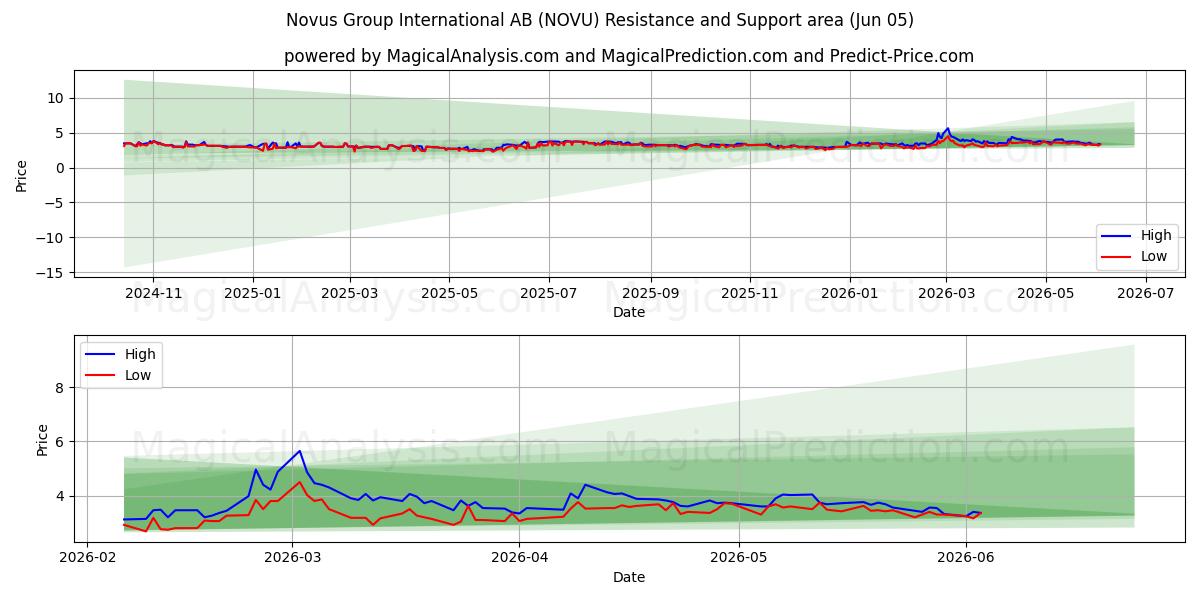Click the '2026-03' tick label on top chart
Image resolution: width=1200 pixels, height=600 pixels.
coord(946,293)
